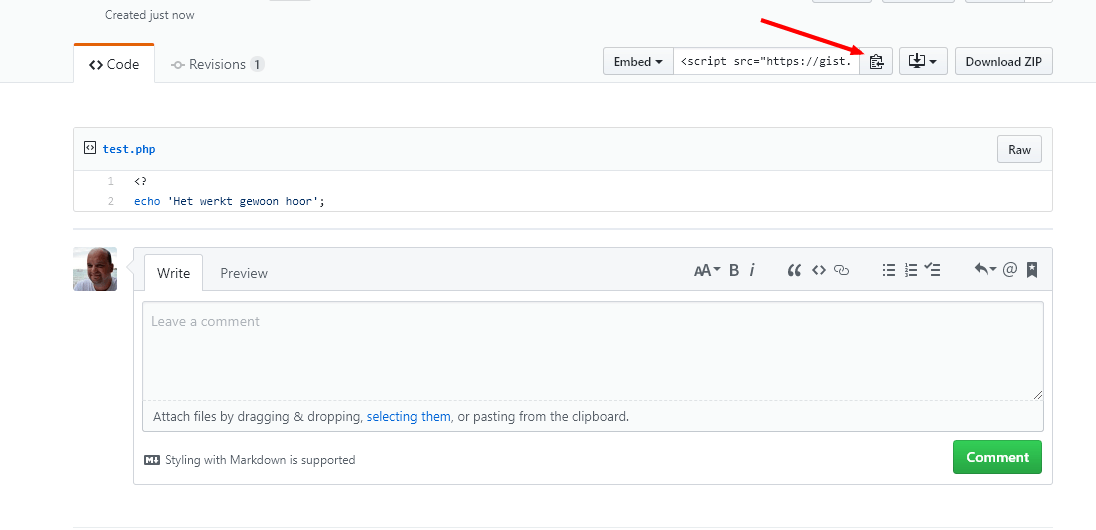Open the header text size dropdown
Image resolution: width=1096 pixels, height=530 pixels.
[707, 270]
